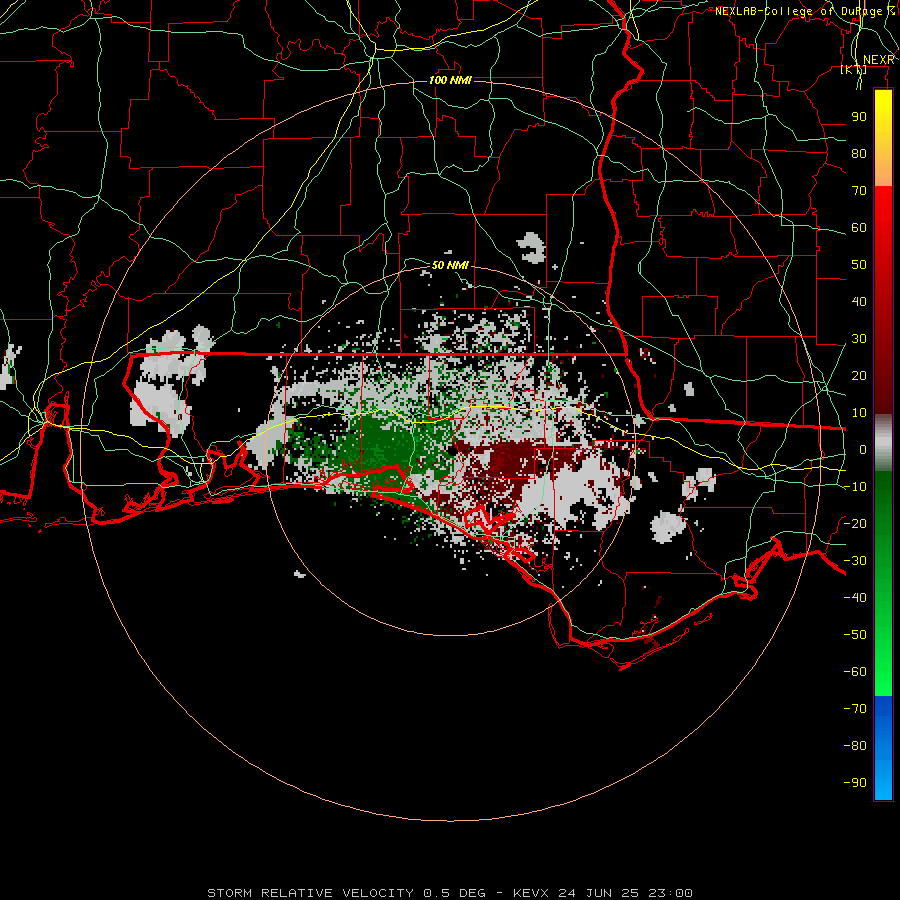Screen dimensions: 900x900
Task: Click the 50 NMI range ring label
Action: coord(450,265)
